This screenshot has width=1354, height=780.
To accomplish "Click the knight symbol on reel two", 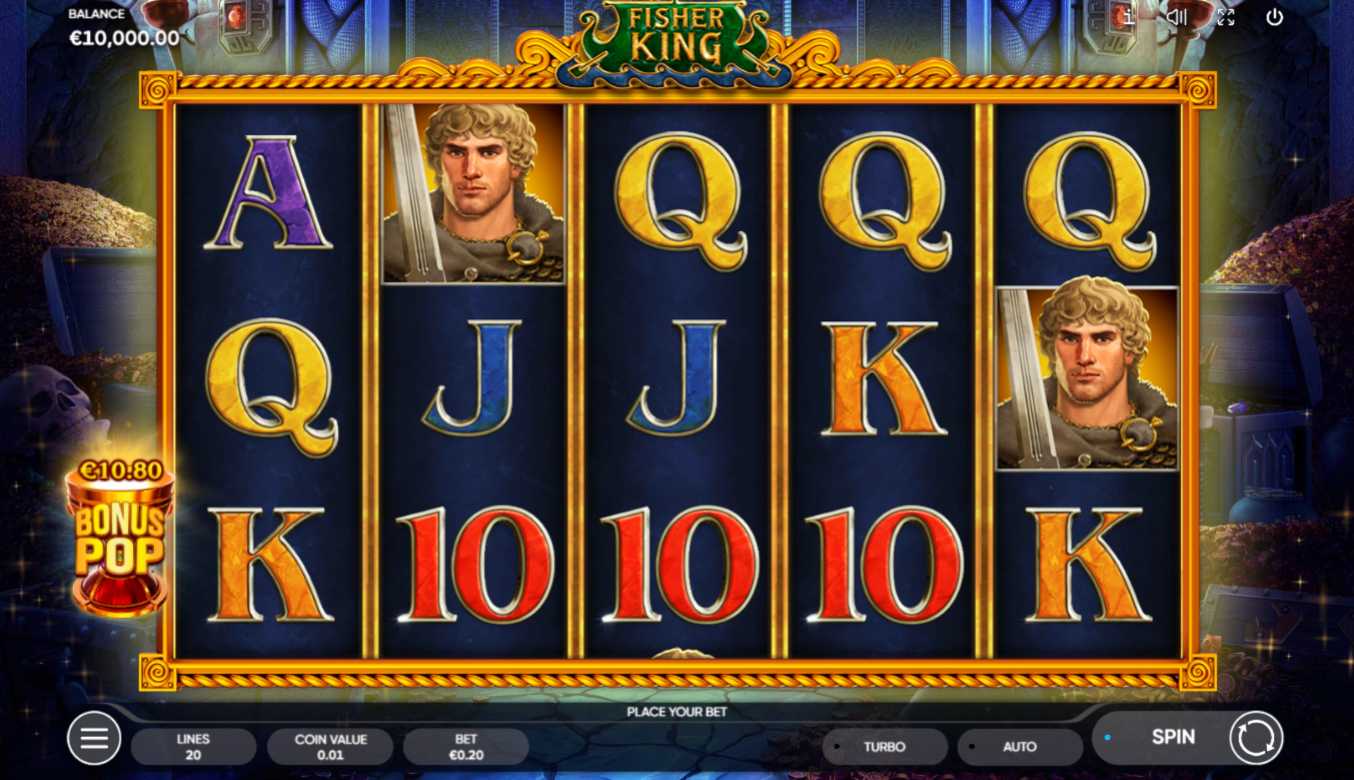I will pyautogui.click(x=474, y=193).
